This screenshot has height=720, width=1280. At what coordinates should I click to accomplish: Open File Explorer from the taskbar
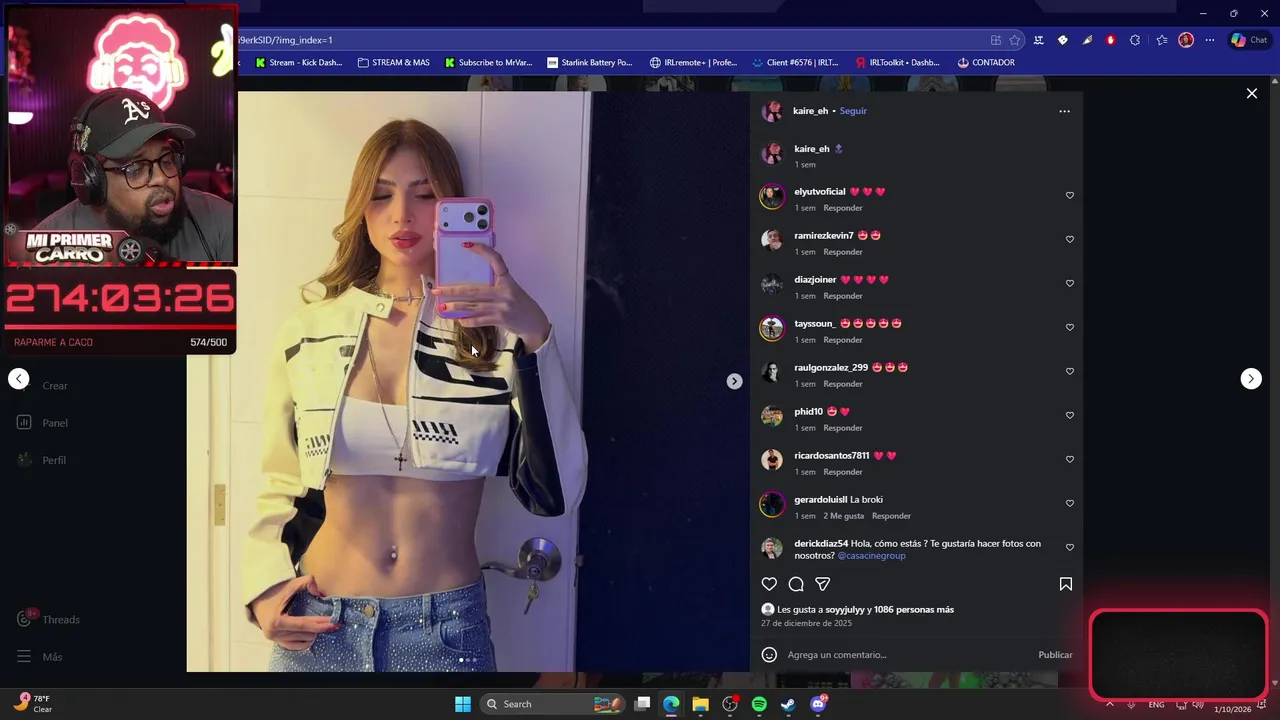[x=700, y=704]
